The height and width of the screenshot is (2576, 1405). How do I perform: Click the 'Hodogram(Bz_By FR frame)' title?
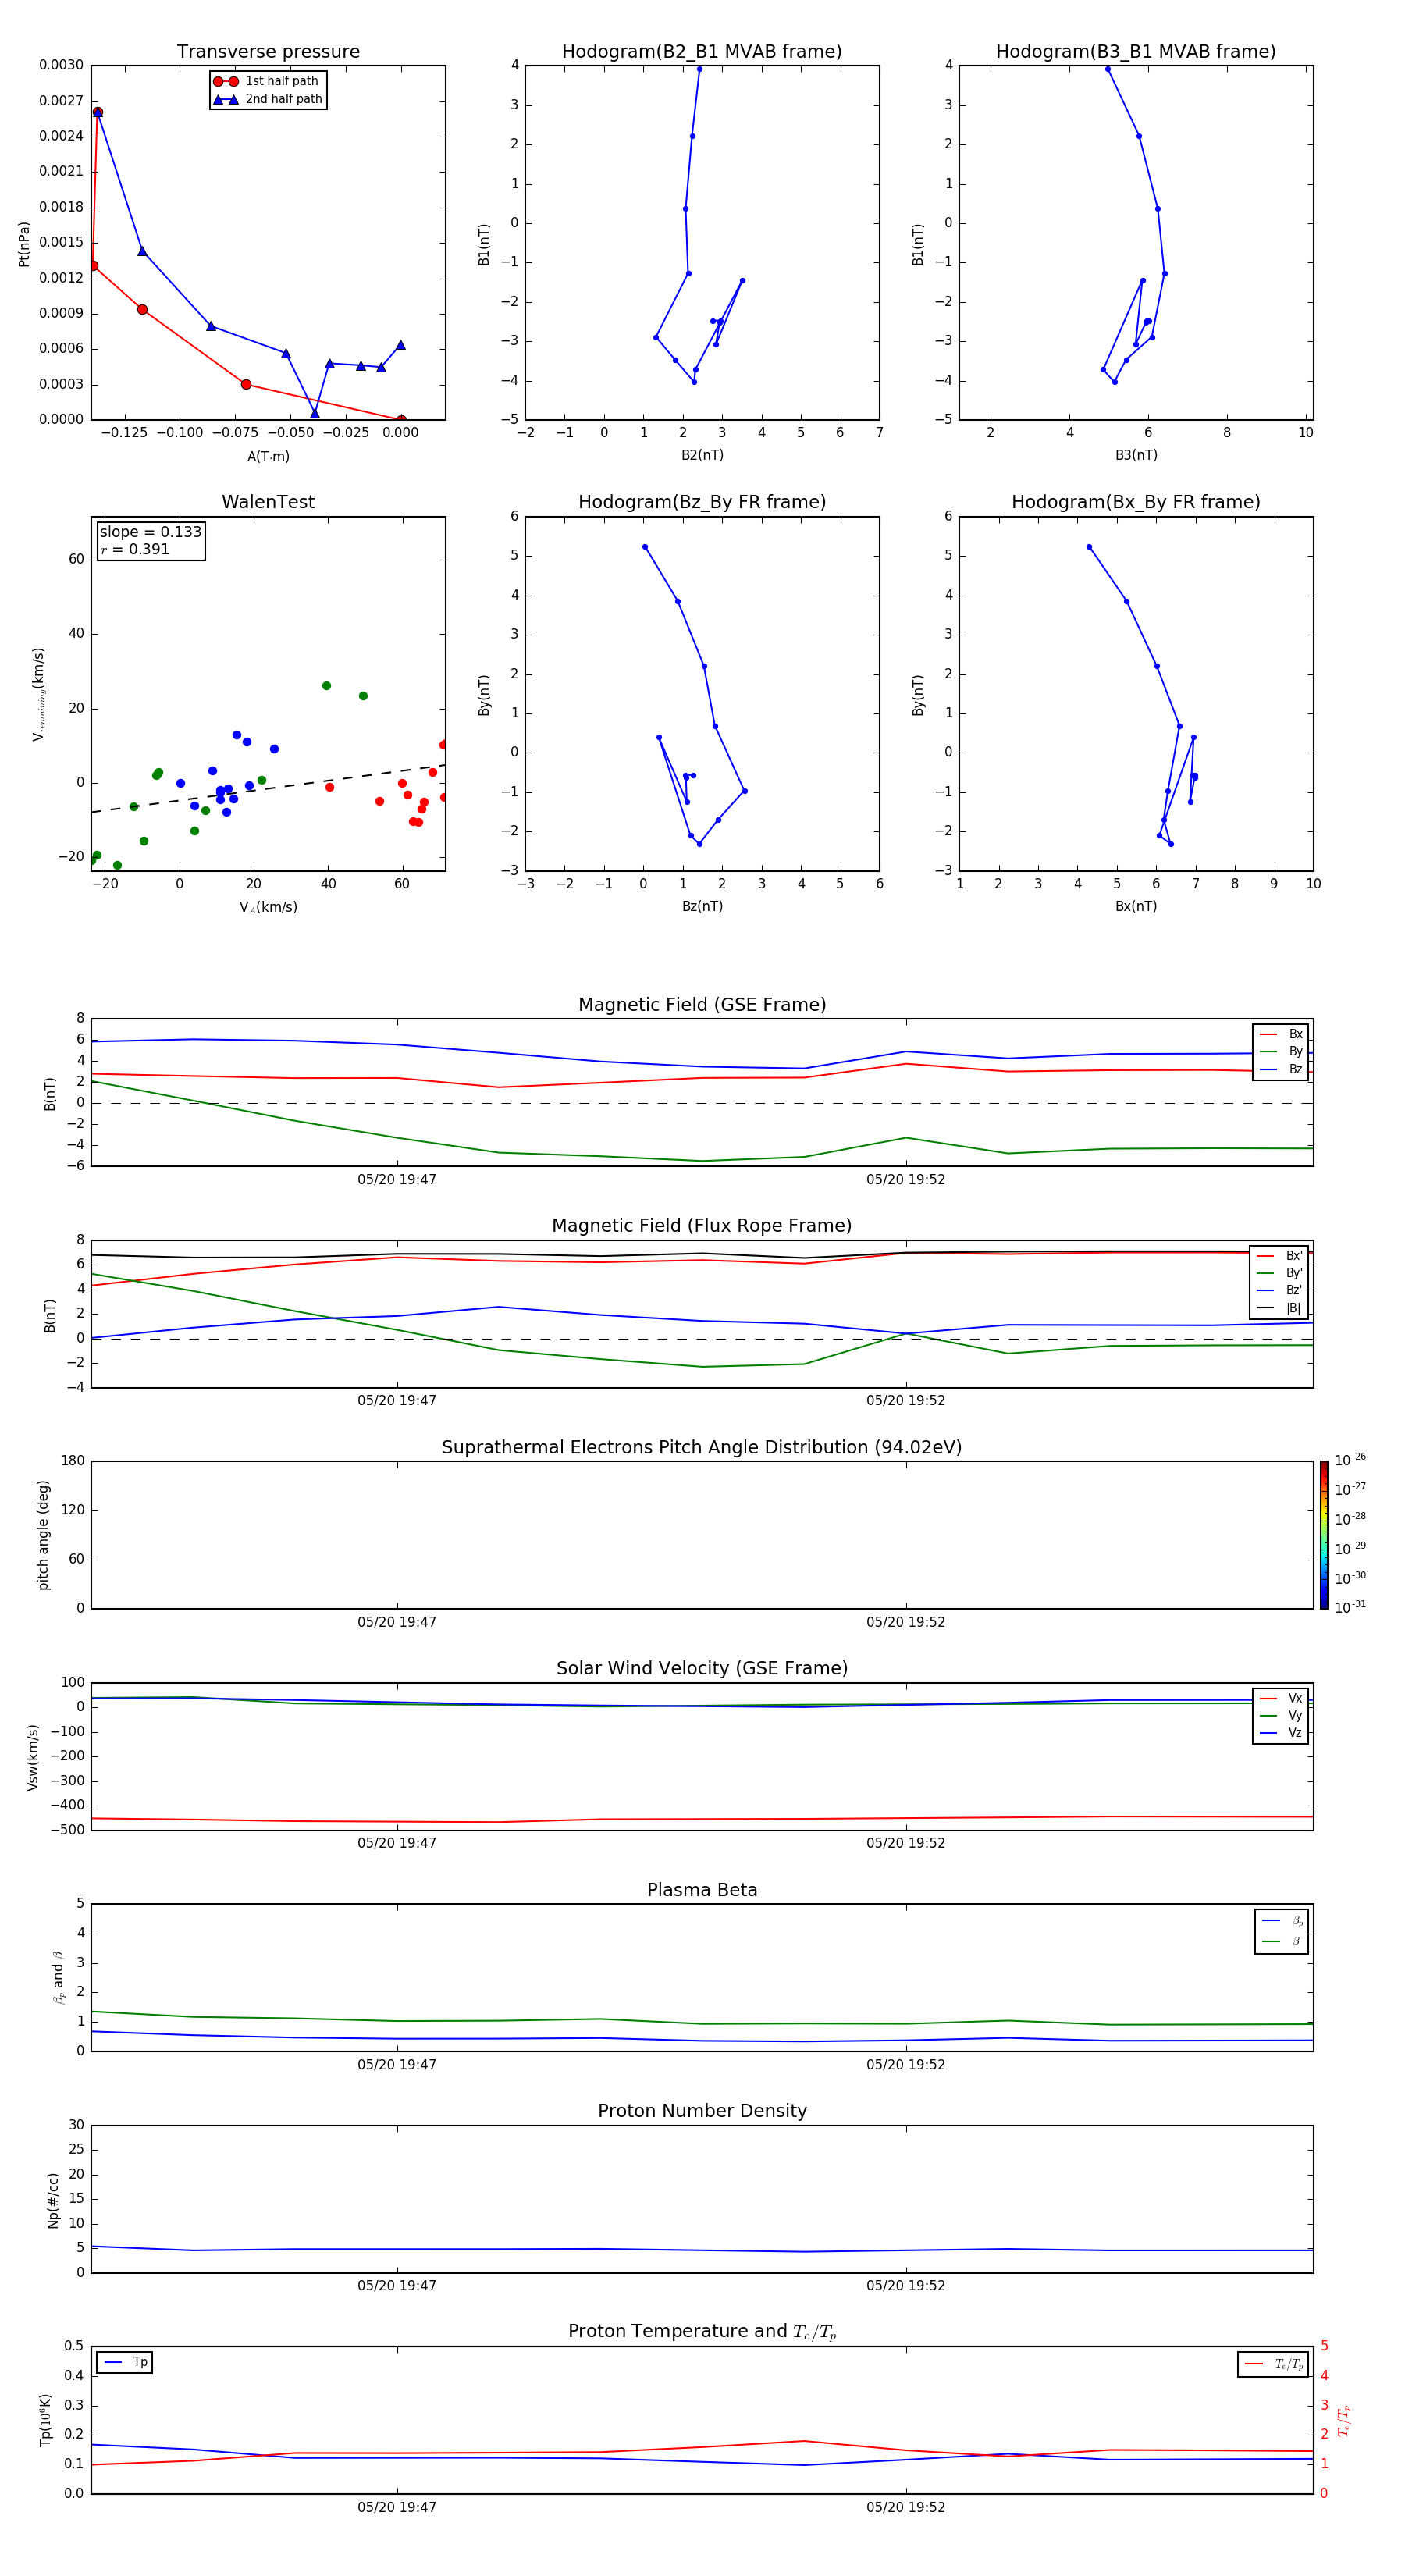tap(702, 502)
